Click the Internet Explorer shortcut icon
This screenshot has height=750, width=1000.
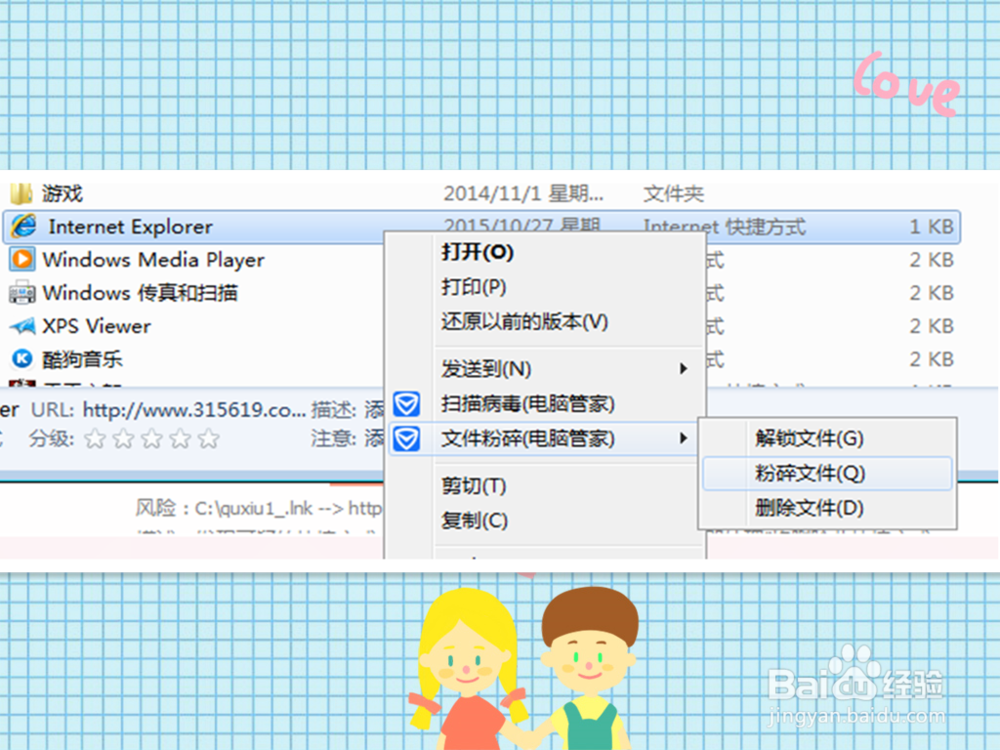(x=24, y=226)
